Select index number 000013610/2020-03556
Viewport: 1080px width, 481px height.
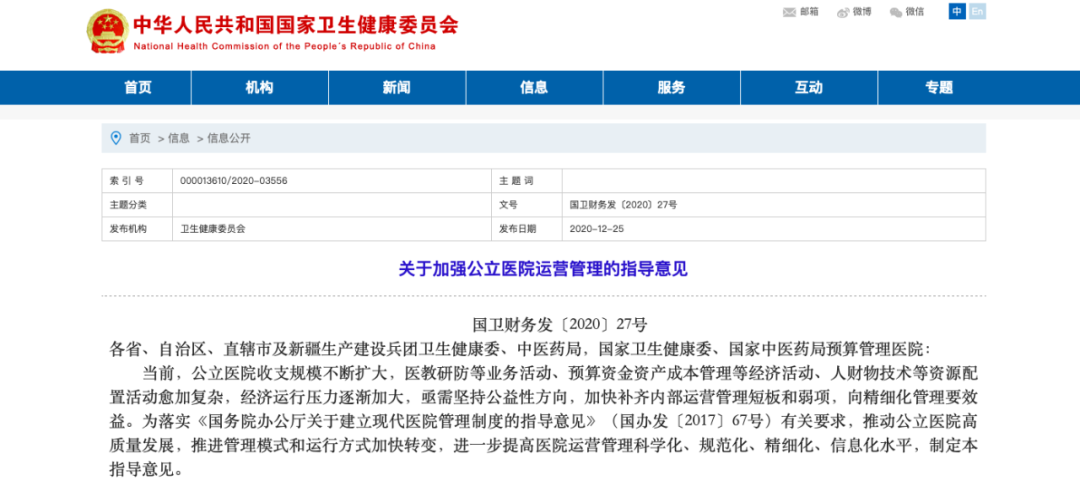pos(233,181)
